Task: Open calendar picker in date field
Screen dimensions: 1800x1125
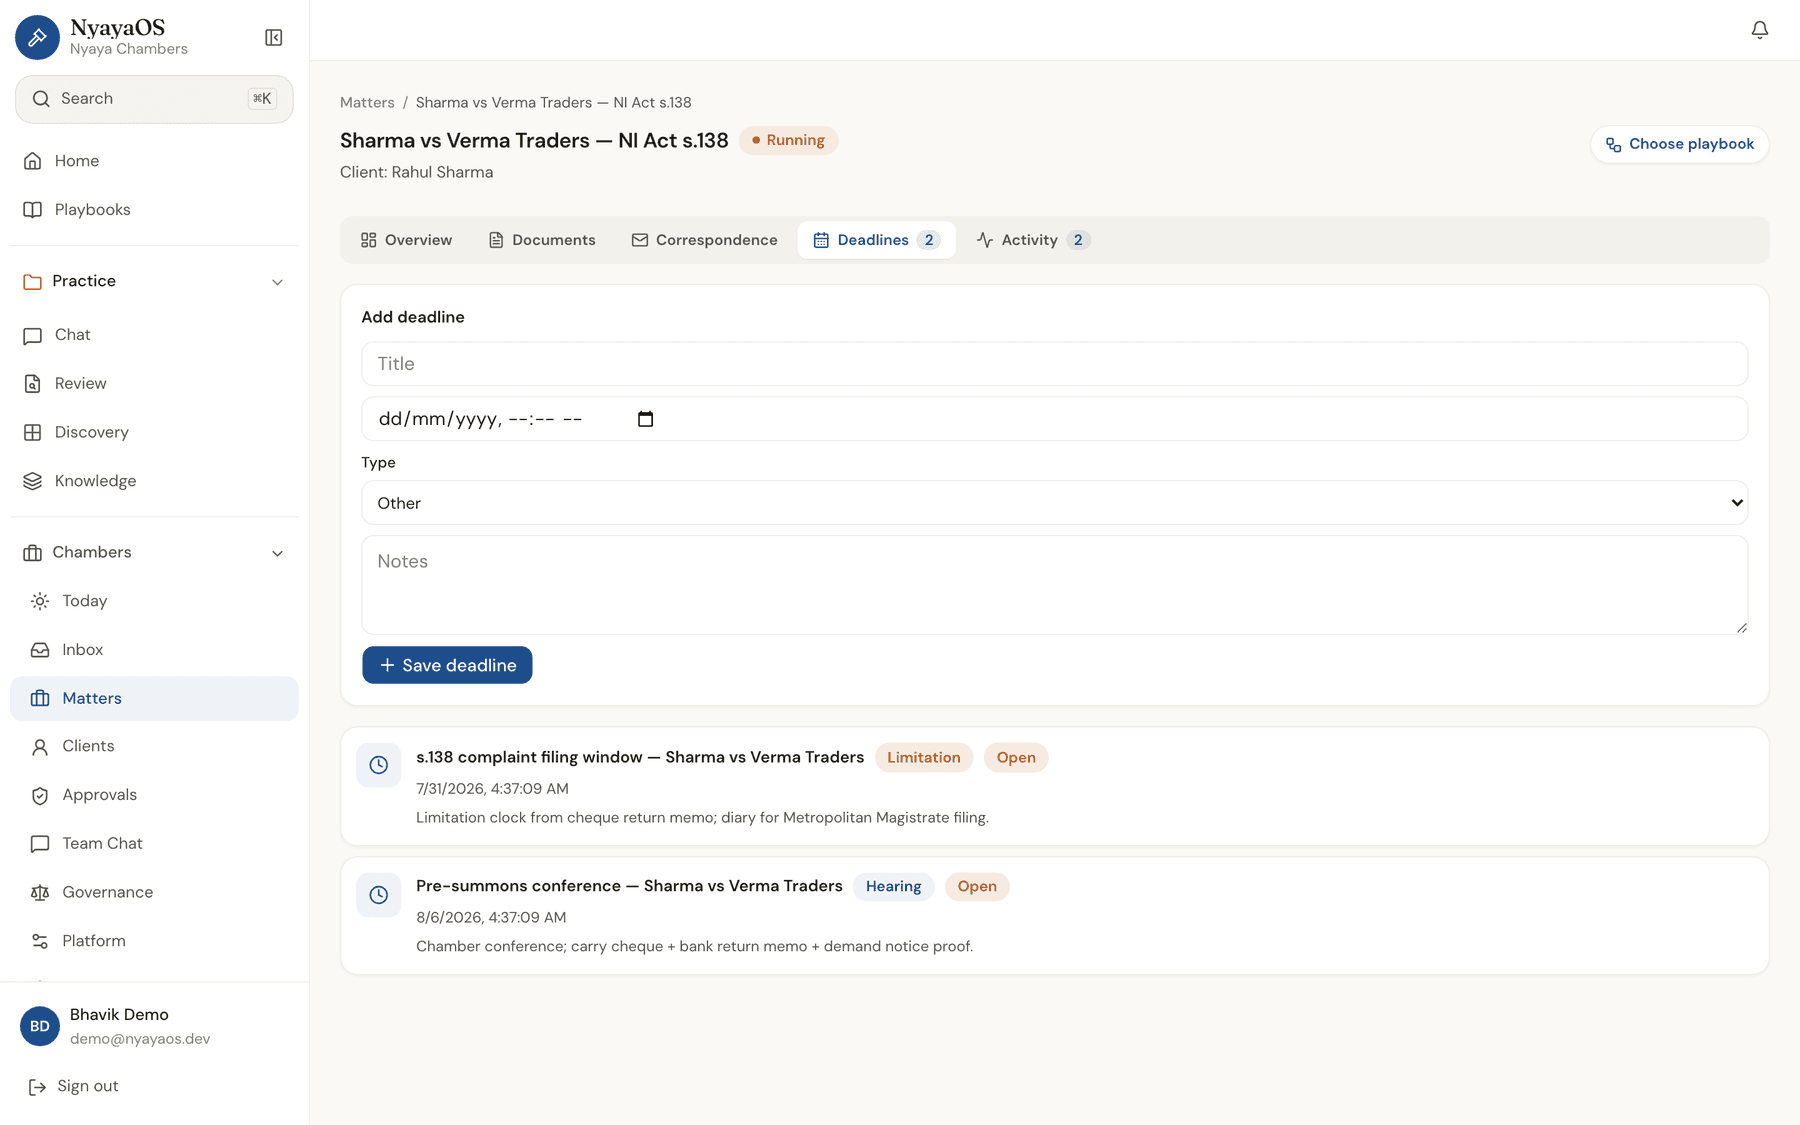Action: [645, 419]
